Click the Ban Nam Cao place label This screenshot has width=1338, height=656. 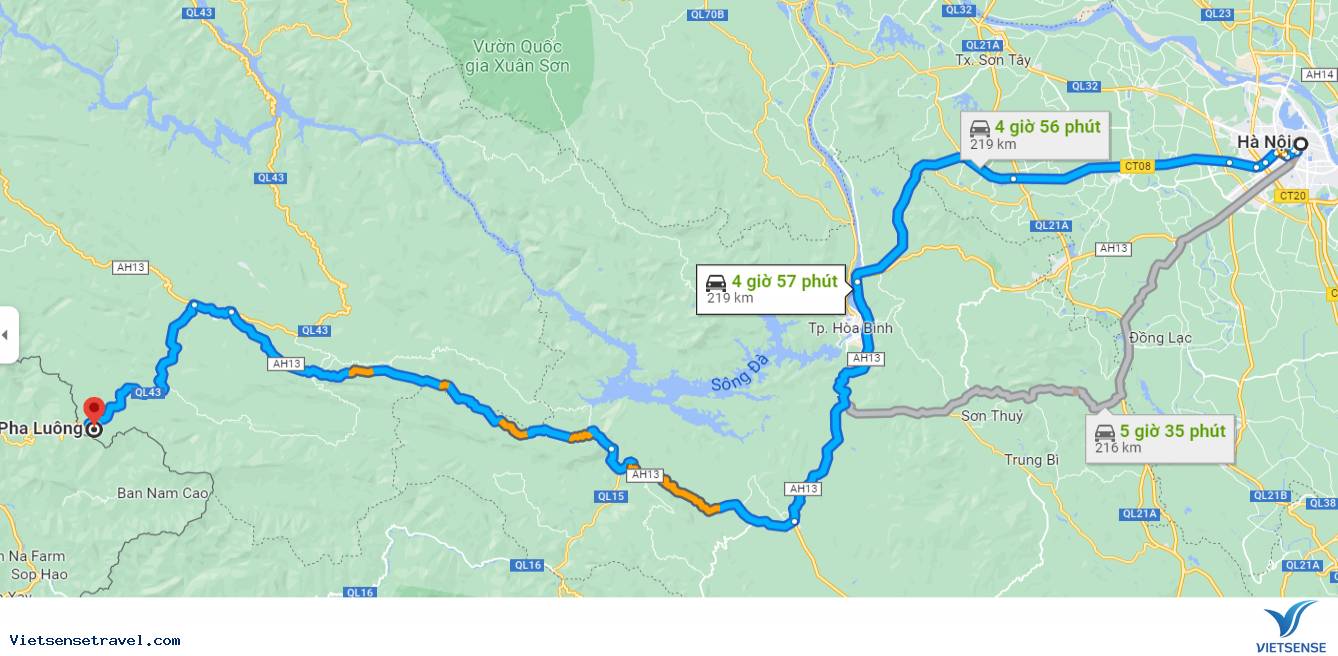[x=163, y=493]
